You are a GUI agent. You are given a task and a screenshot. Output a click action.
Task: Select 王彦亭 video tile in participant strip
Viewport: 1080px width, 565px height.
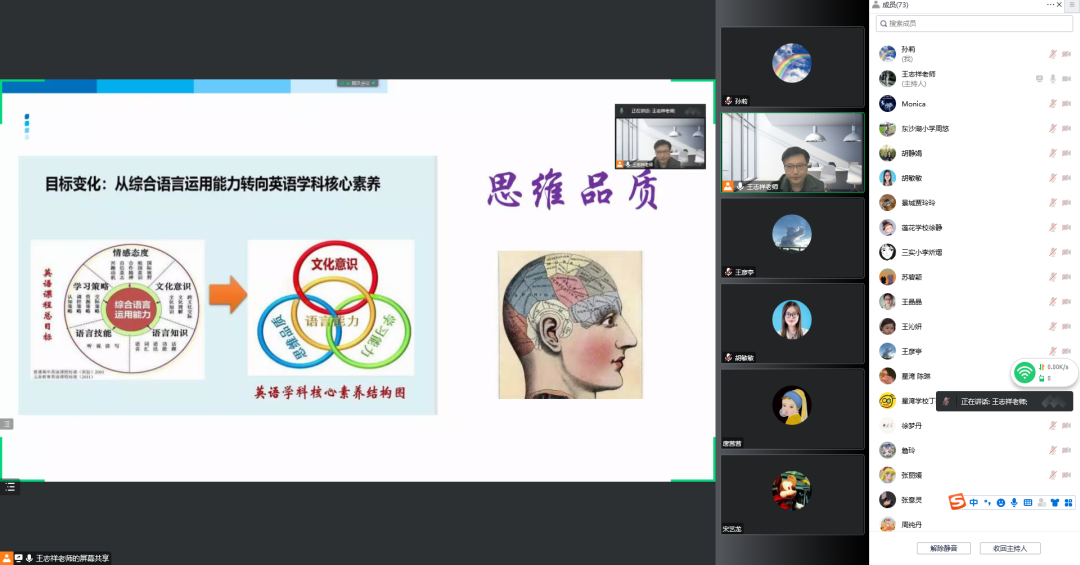[792, 238]
